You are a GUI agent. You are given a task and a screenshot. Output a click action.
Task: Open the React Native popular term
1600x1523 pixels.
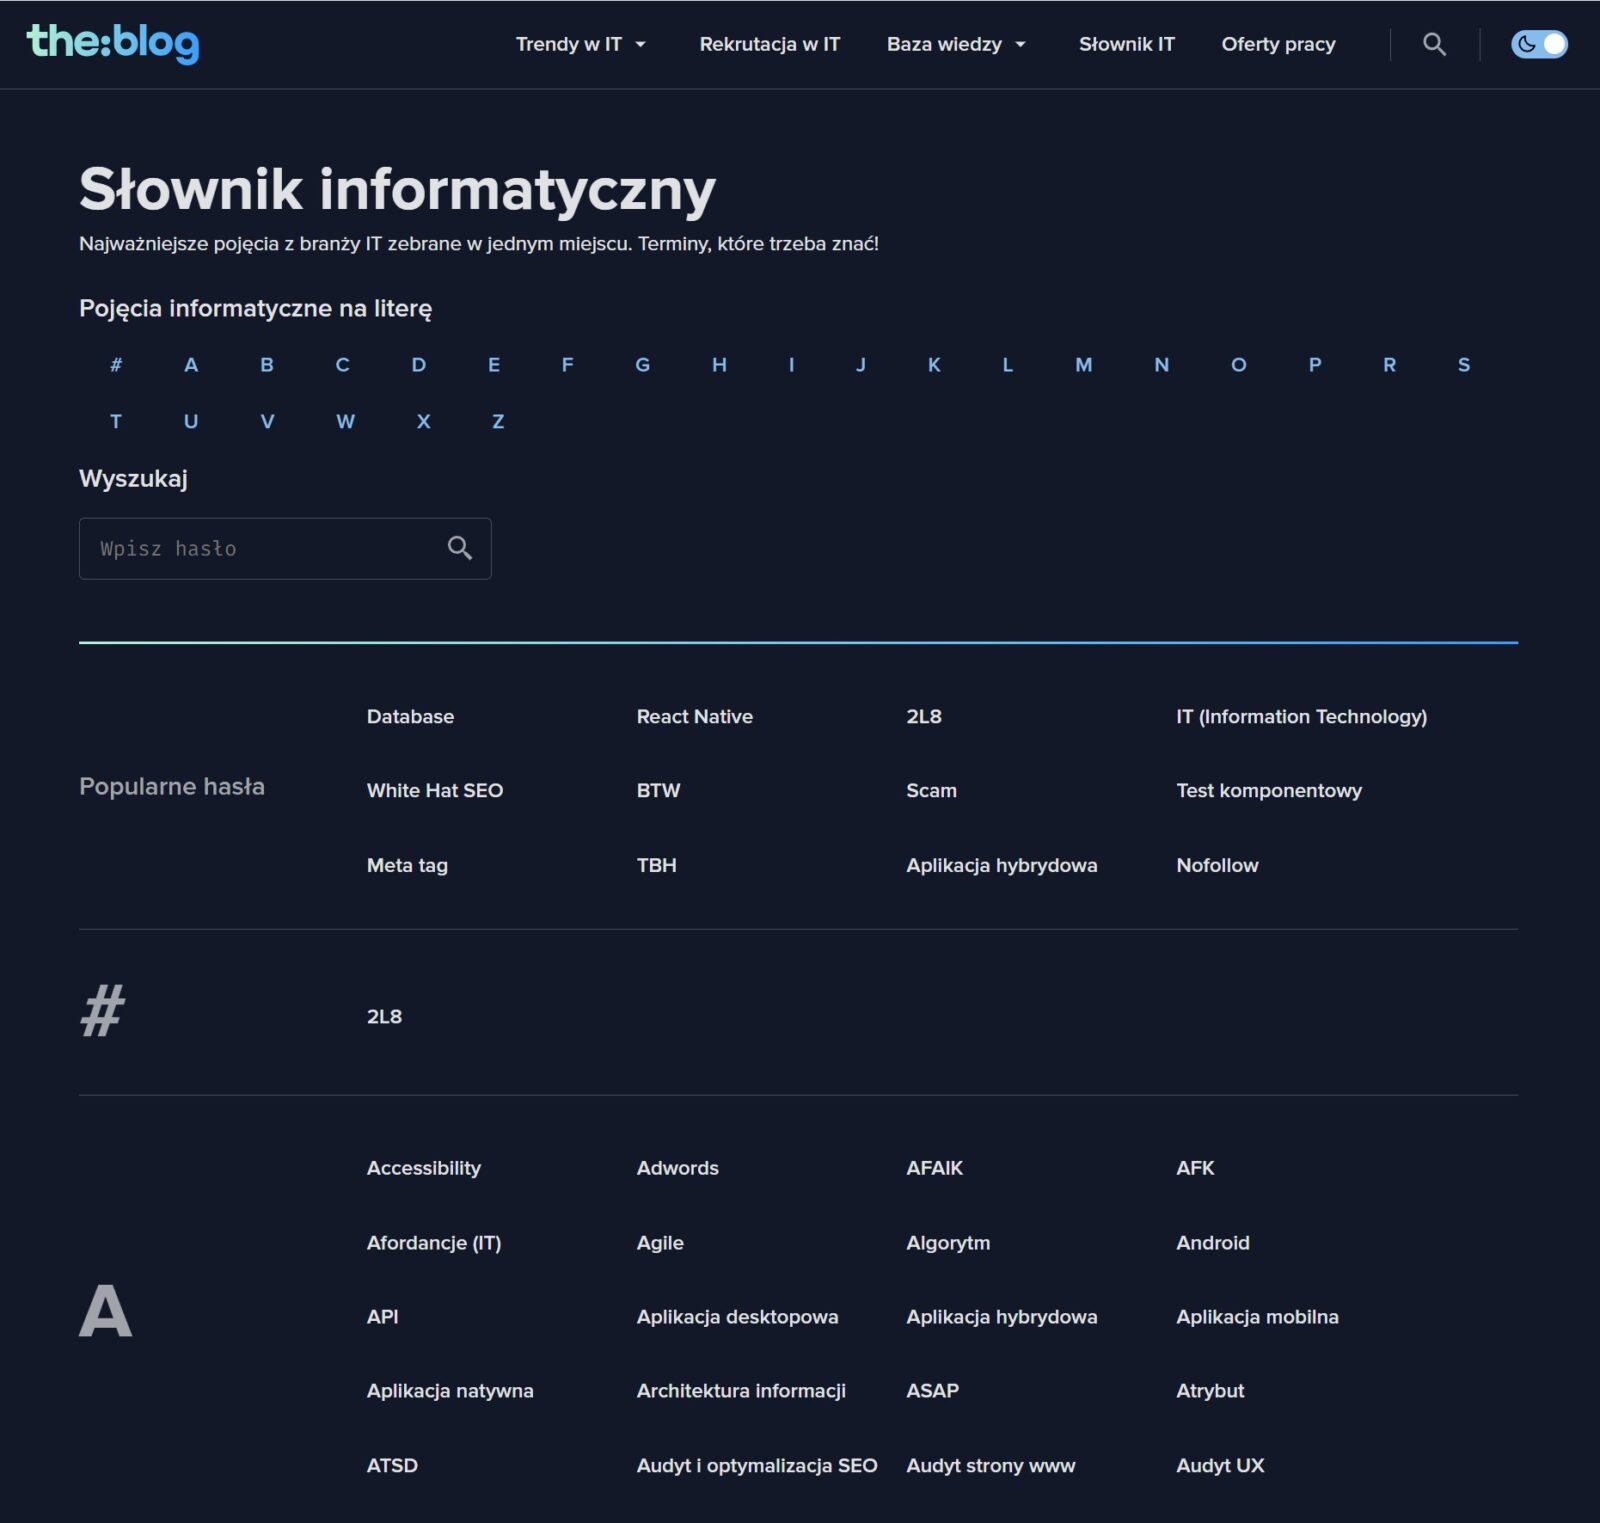point(694,716)
